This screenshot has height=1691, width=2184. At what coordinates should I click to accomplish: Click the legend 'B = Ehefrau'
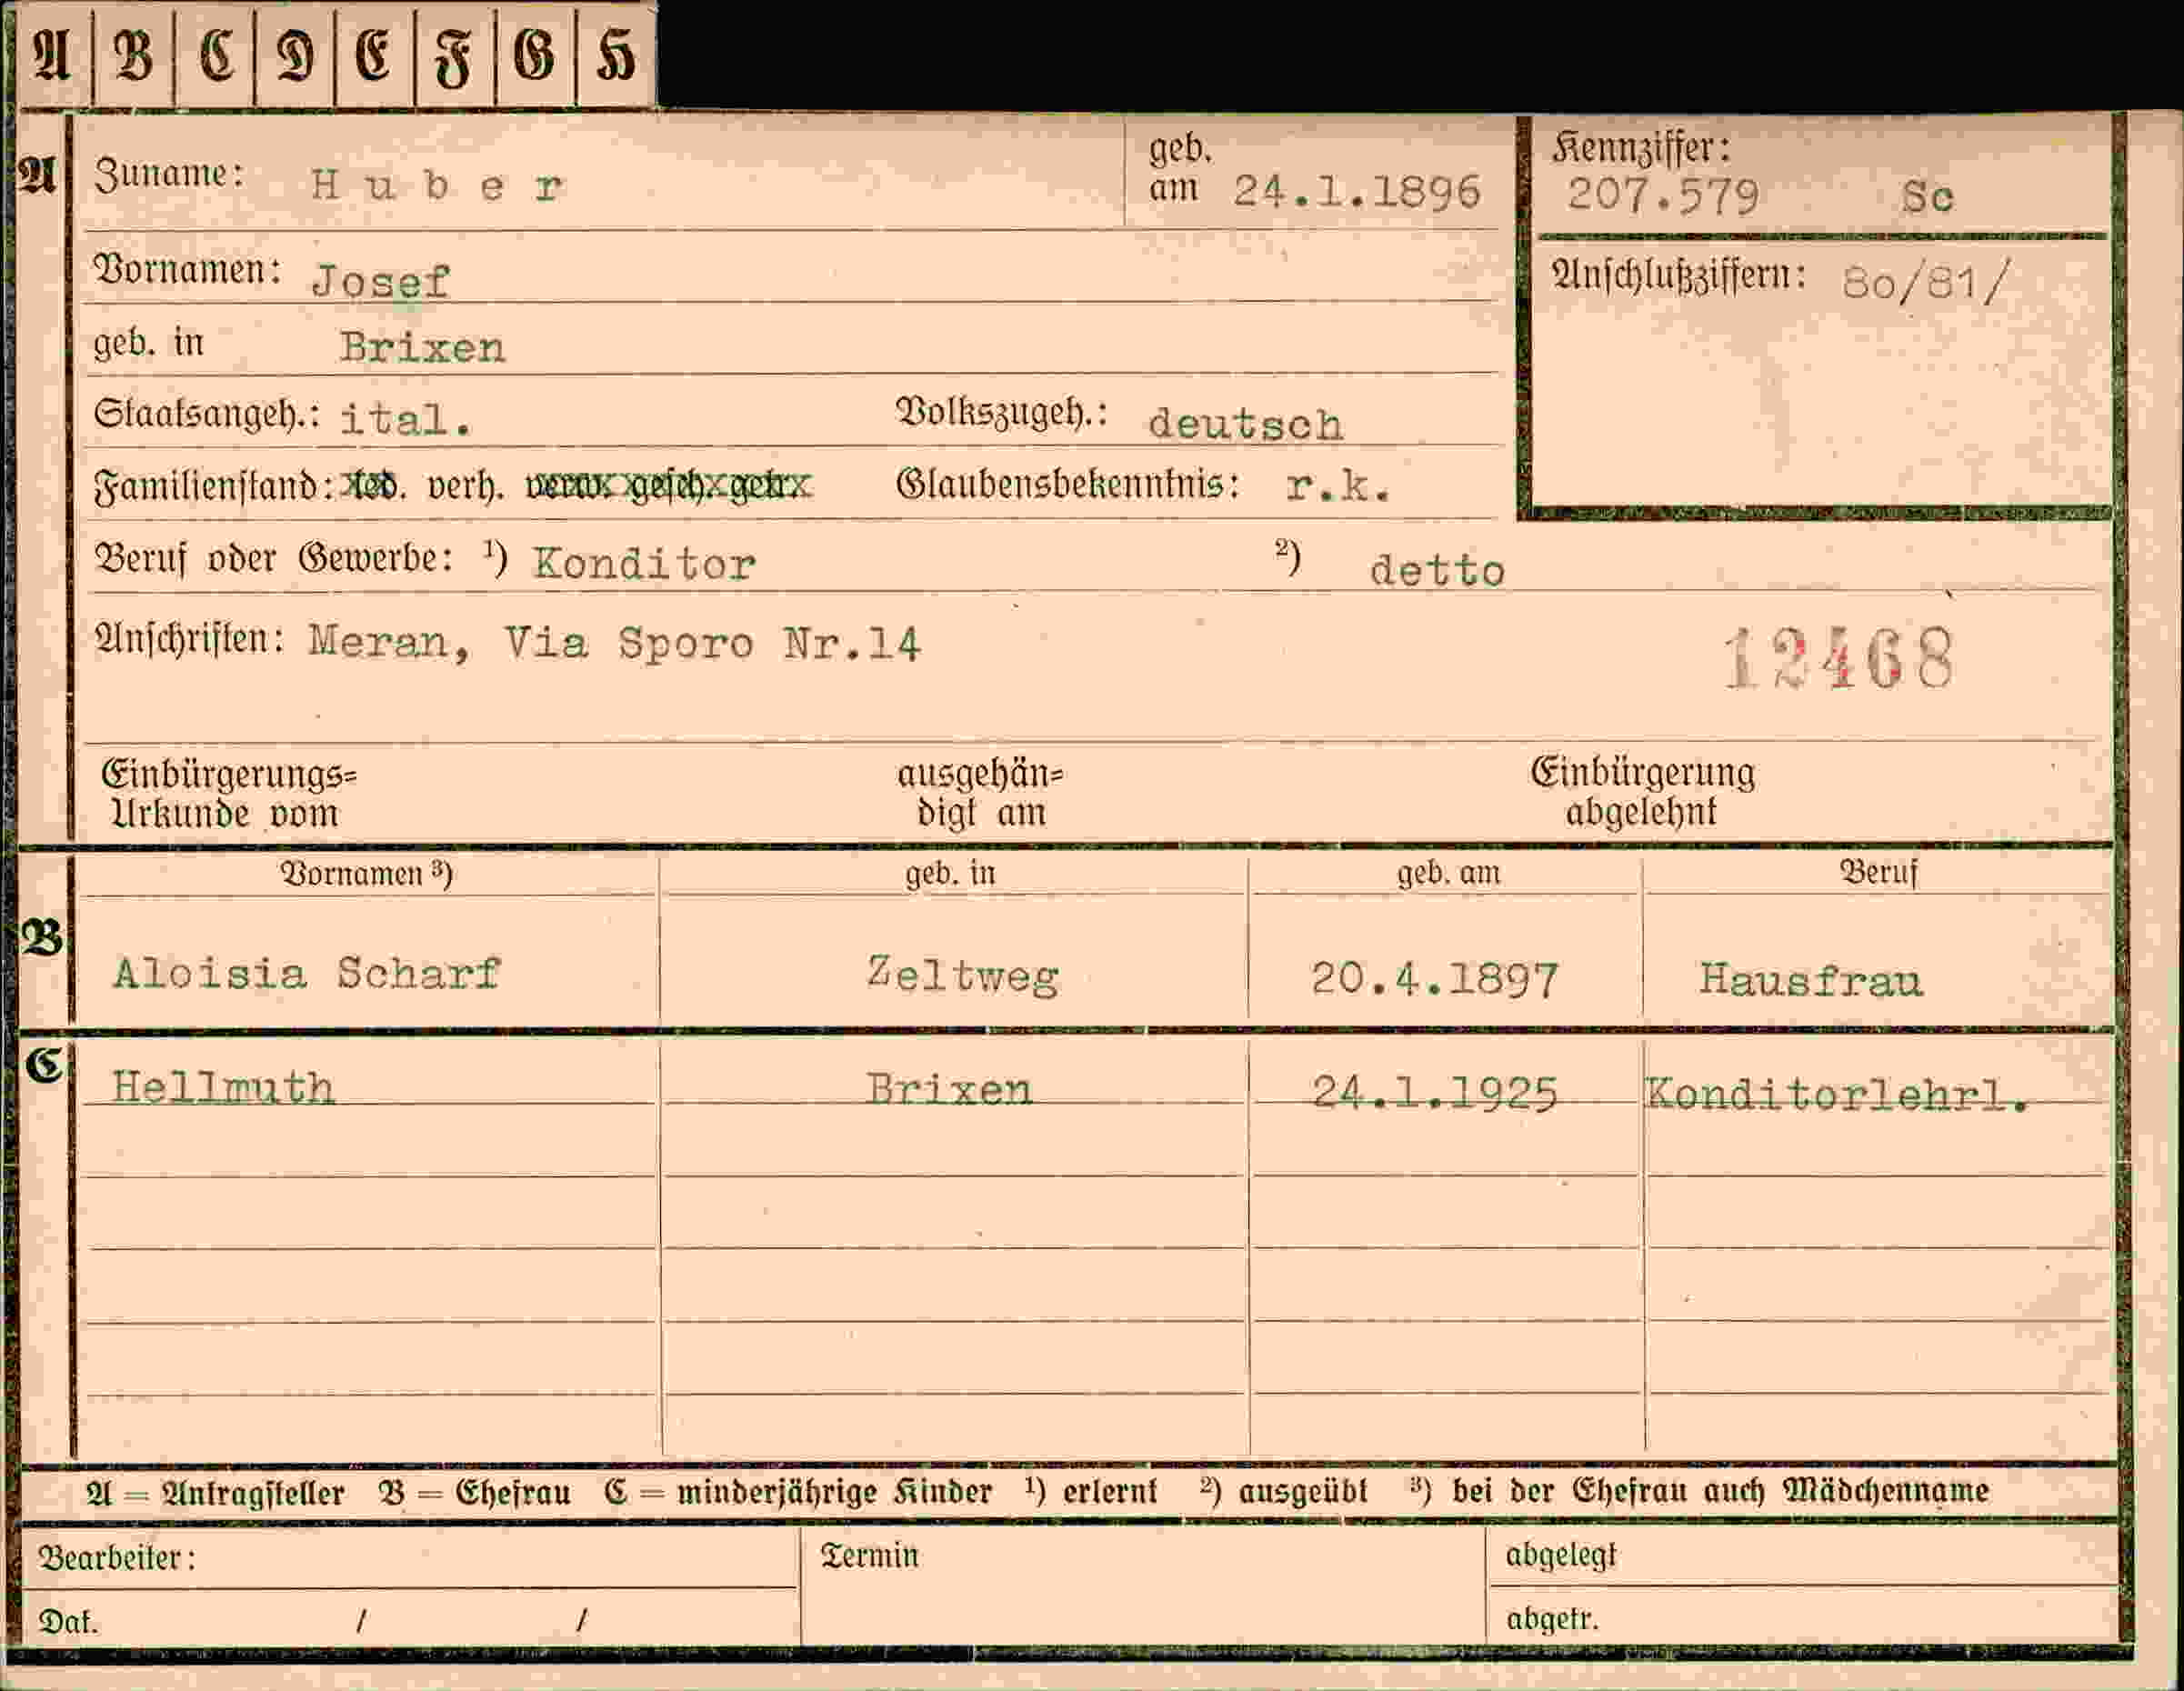[x=475, y=1494]
